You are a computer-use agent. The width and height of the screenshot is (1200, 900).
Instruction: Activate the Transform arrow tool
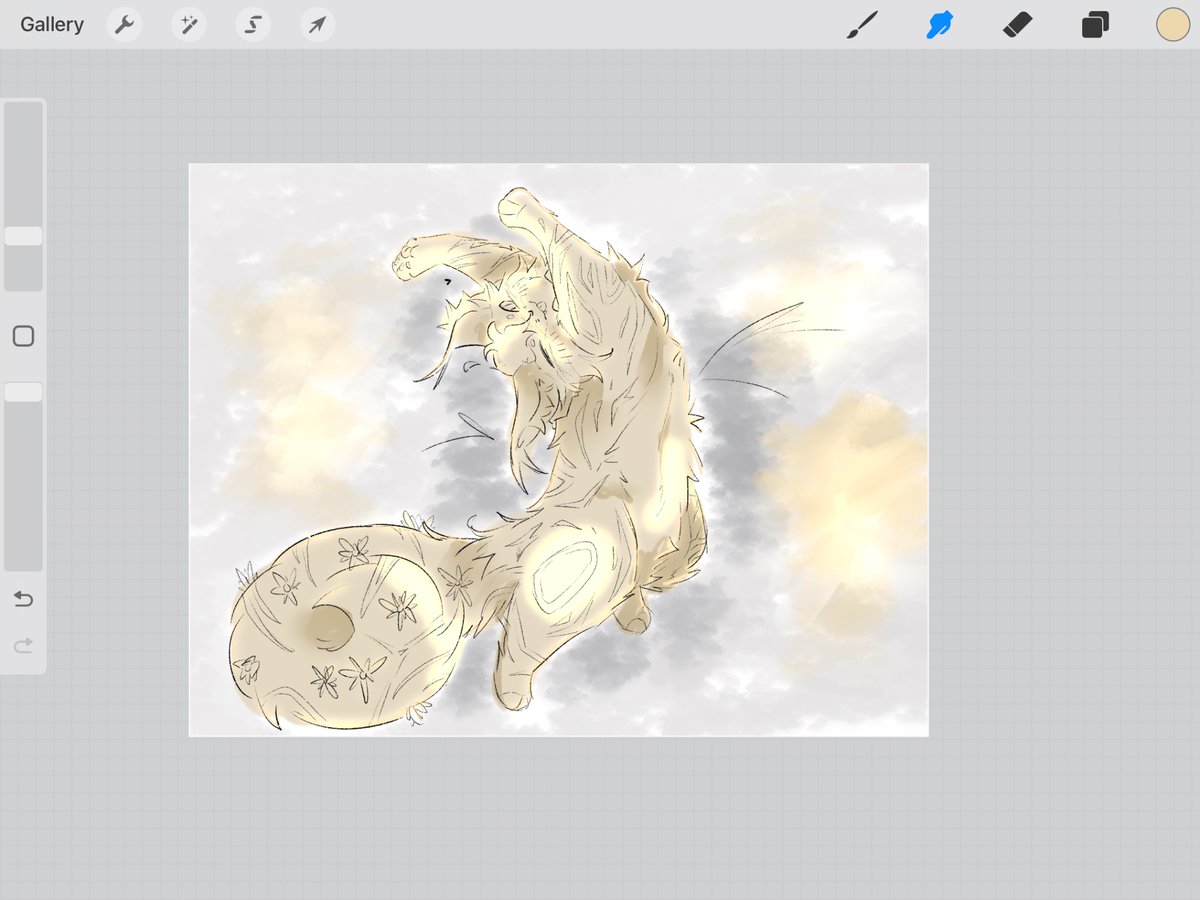click(x=317, y=25)
